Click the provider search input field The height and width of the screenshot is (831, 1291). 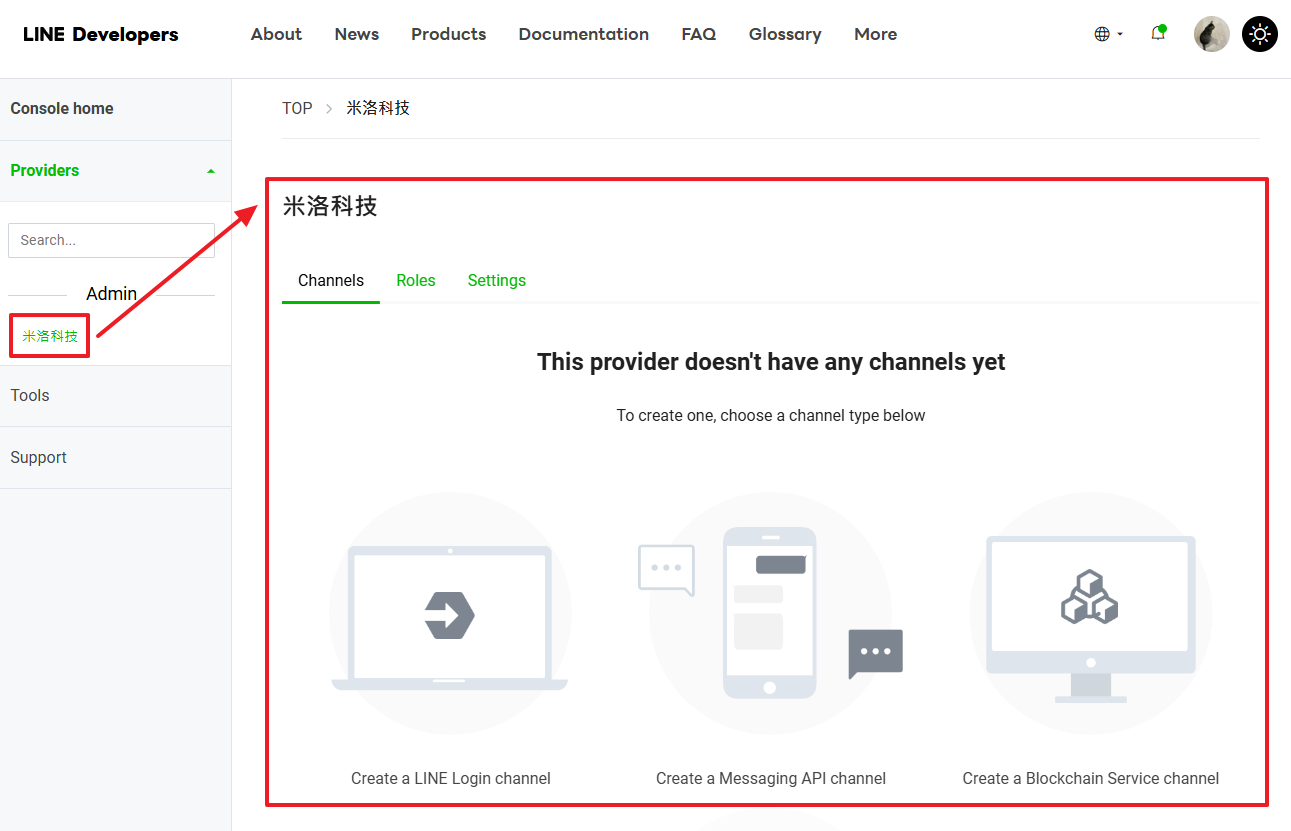[111, 240]
